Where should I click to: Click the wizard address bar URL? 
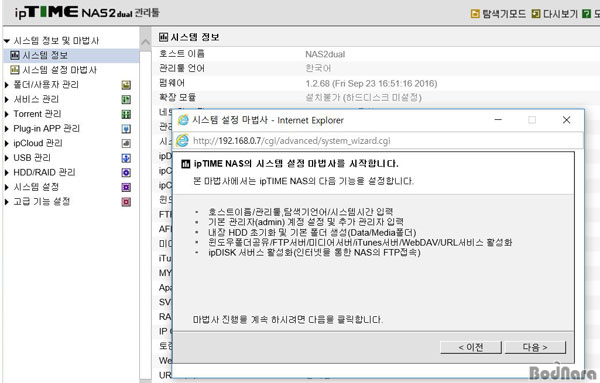[292, 141]
